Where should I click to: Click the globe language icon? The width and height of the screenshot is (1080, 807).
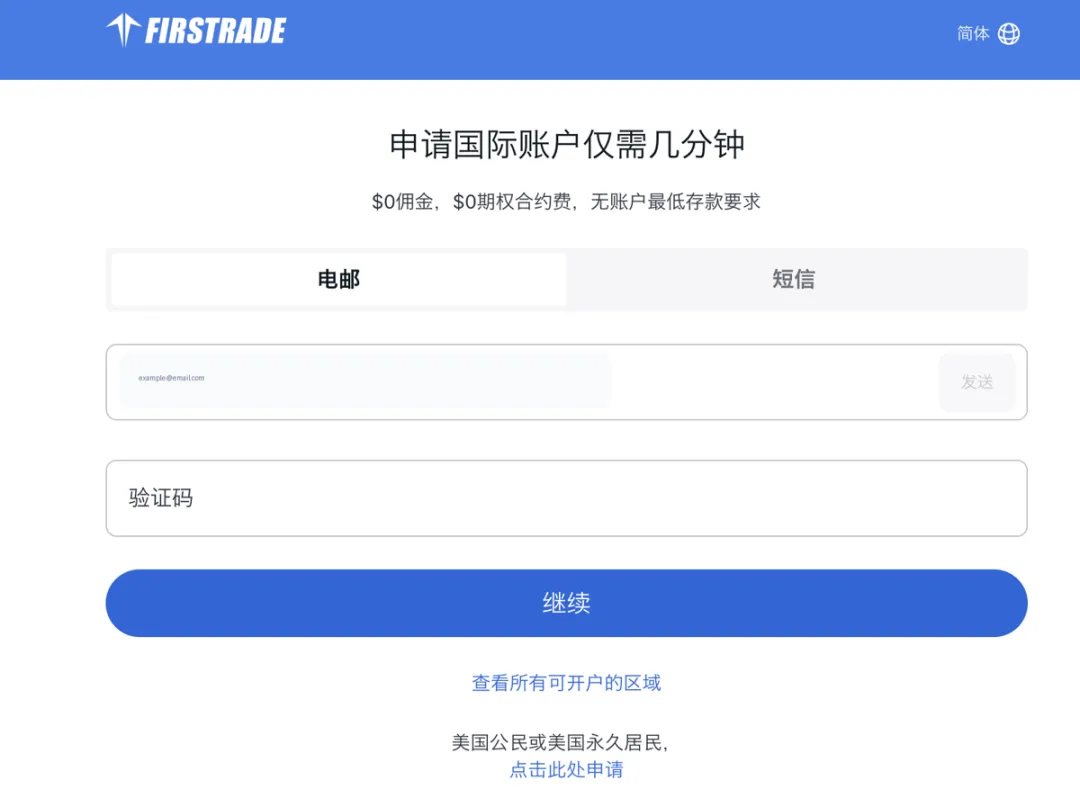pyautogui.click(x=1008, y=33)
